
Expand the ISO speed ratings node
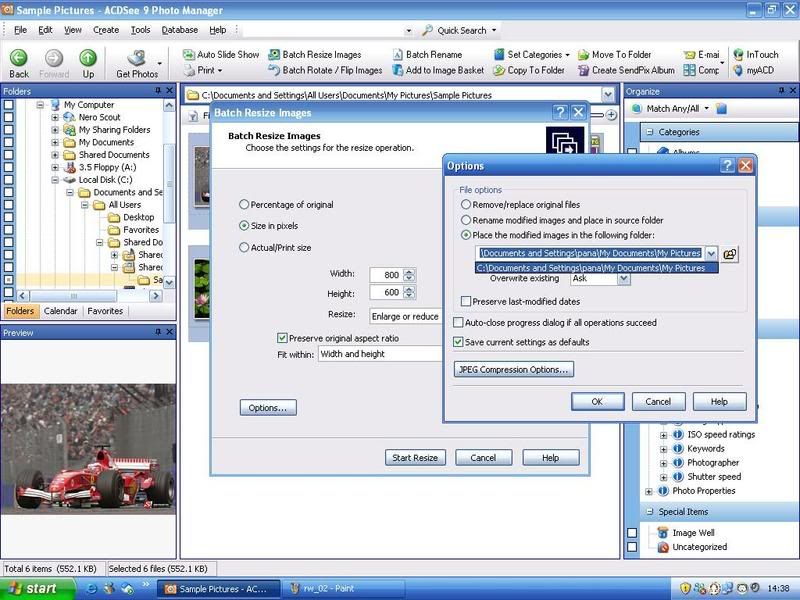tap(663, 435)
